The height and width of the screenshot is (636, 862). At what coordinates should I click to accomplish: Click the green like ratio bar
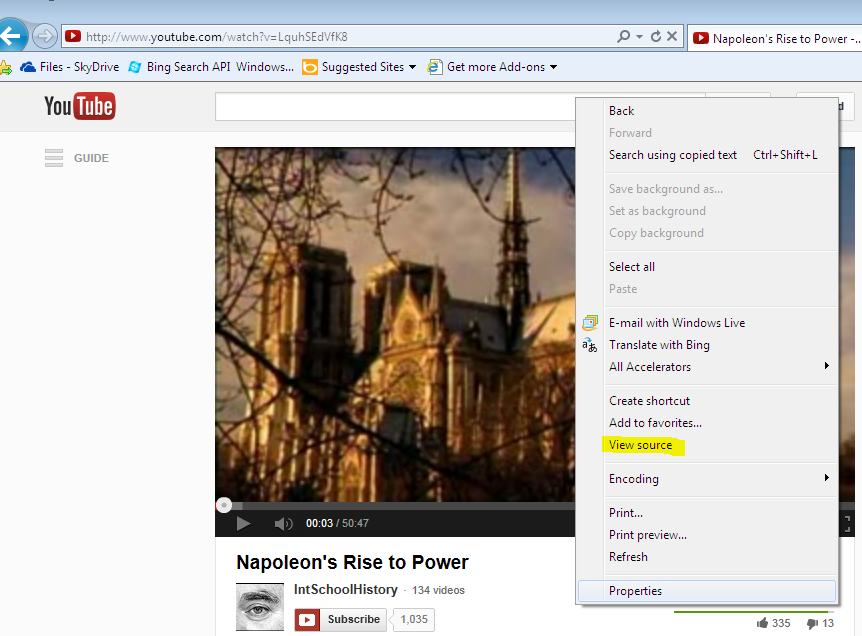(x=750, y=612)
